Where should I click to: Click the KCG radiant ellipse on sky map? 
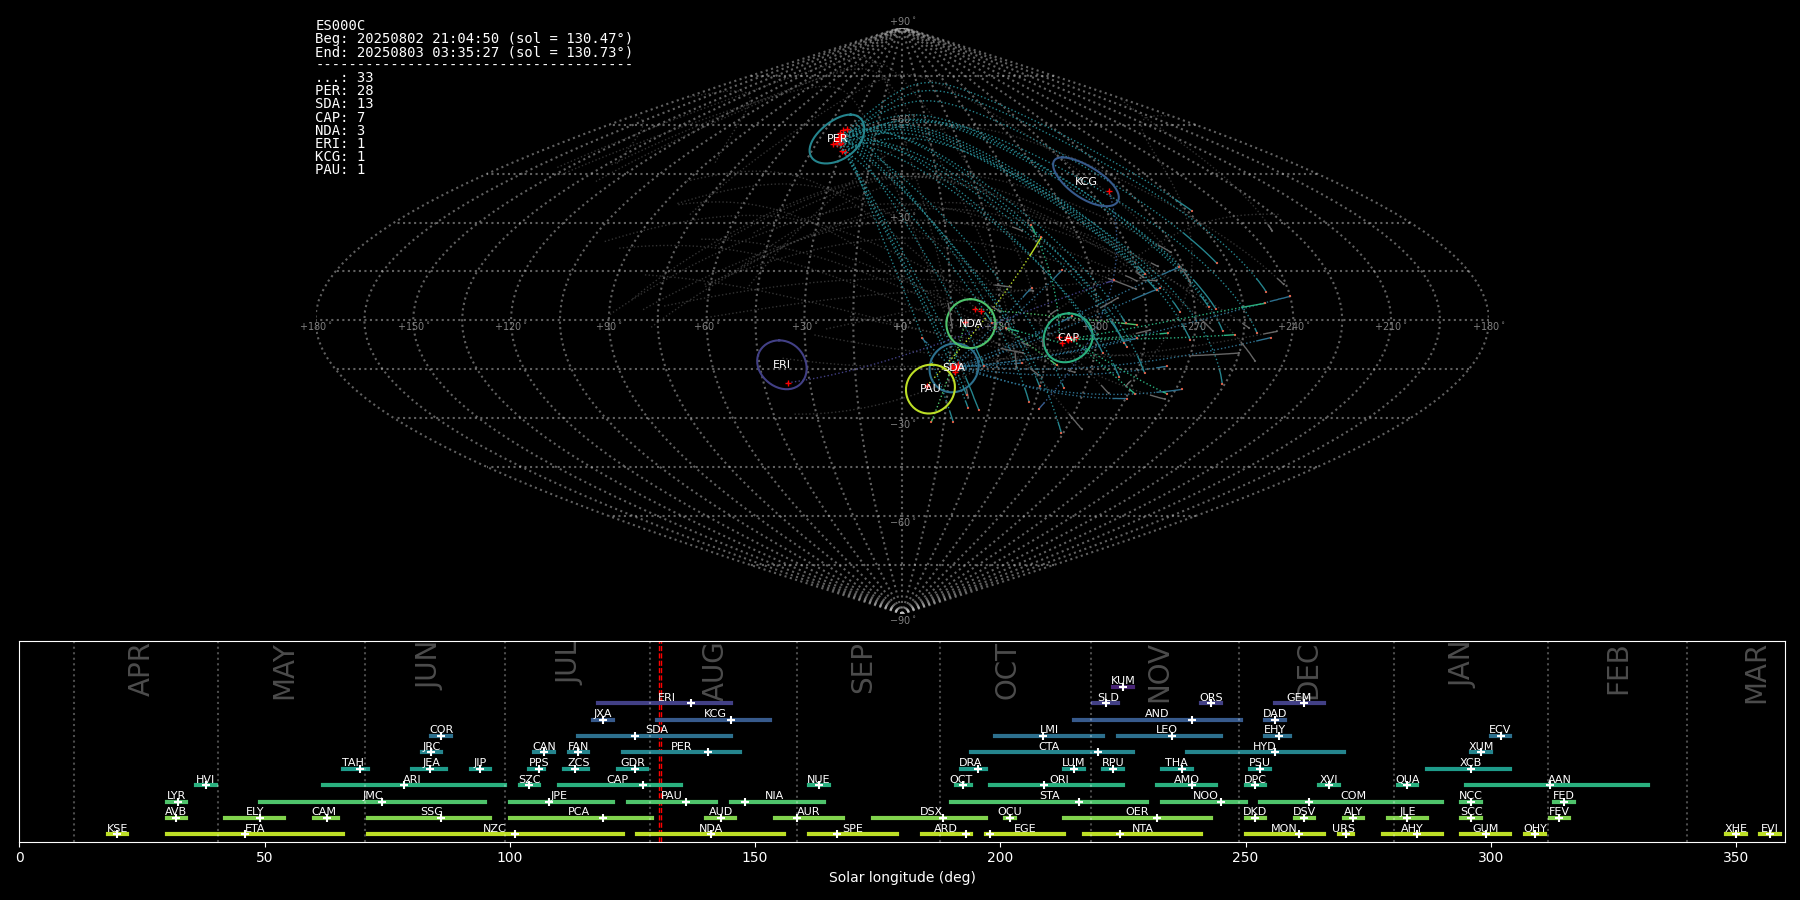click(1085, 182)
